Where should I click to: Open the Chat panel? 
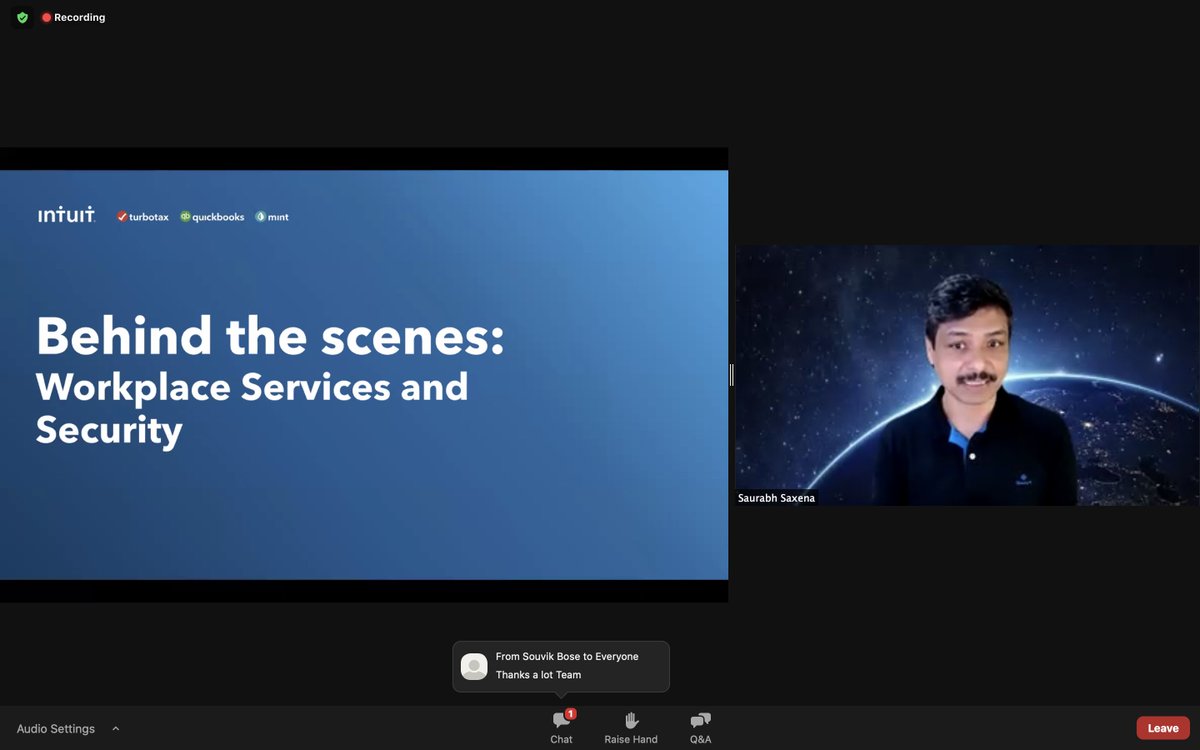point(561,728)
